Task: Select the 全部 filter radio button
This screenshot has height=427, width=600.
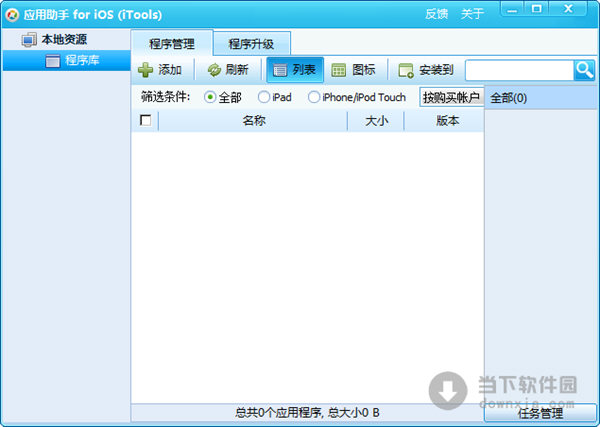Action: coord(210,97)
